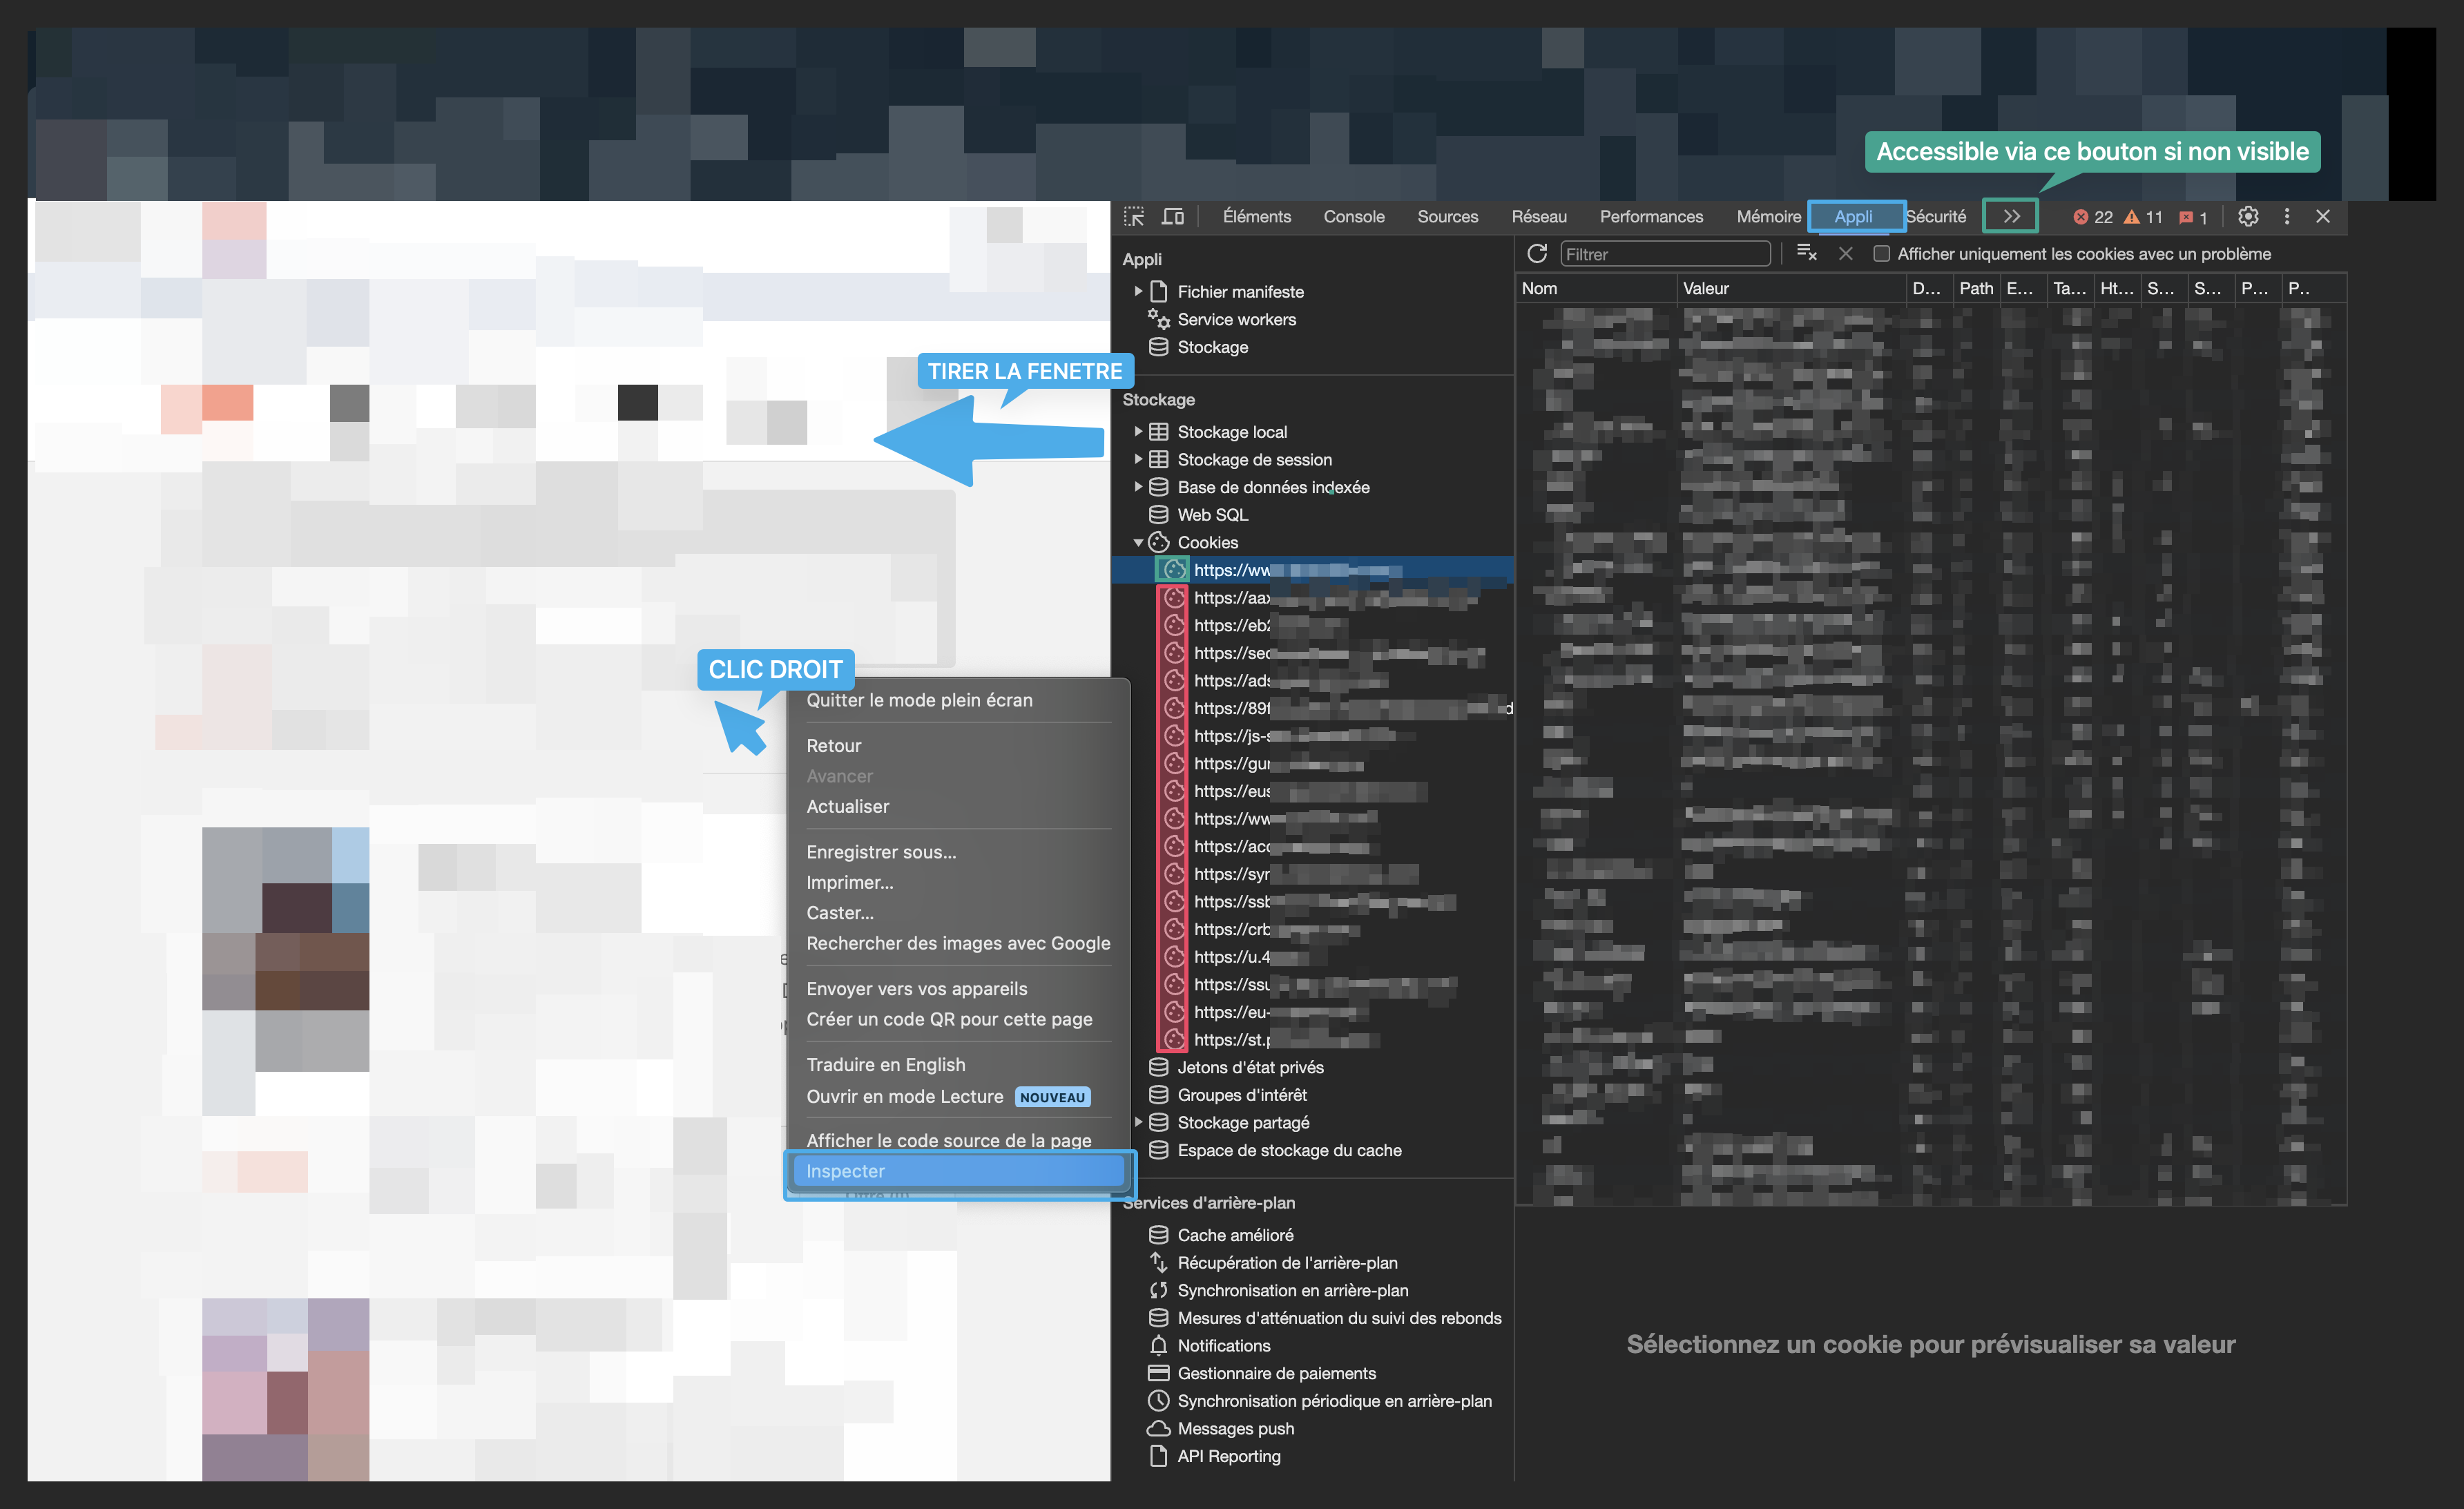This screenshot has width=2464, height=1509.
Task: Switch to the Réseau tab
Action: point(1538,216)
